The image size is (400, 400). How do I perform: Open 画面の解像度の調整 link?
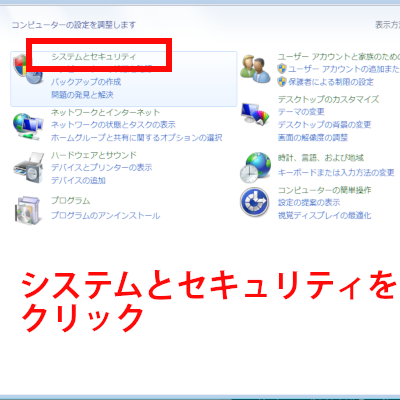point(313,138)
